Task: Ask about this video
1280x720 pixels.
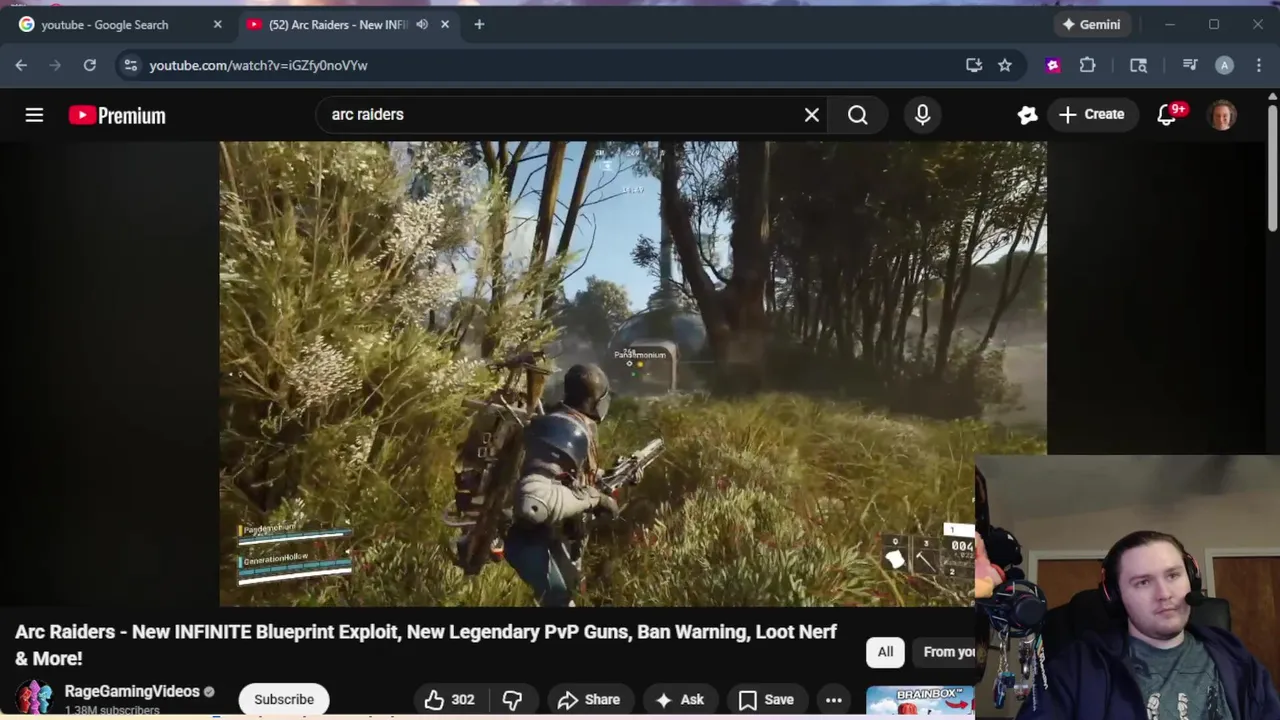Action: click(x=680, y=700)
